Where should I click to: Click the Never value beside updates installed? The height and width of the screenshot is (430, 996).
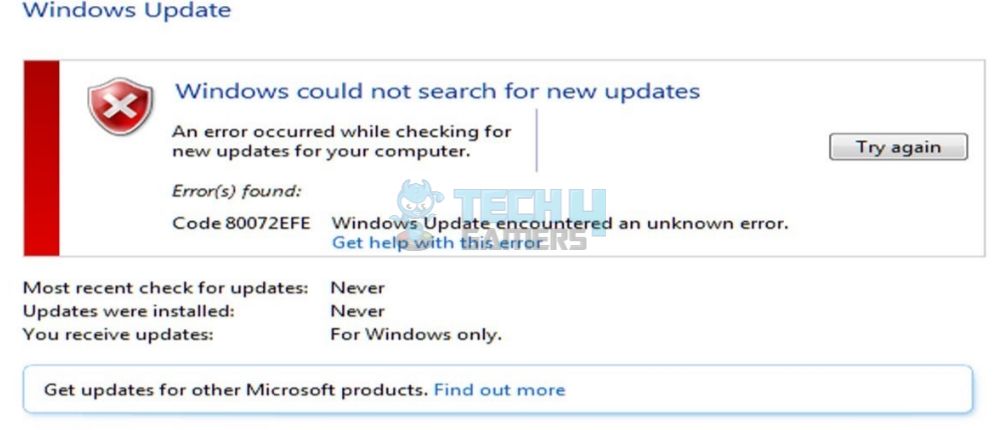point(358,311)
